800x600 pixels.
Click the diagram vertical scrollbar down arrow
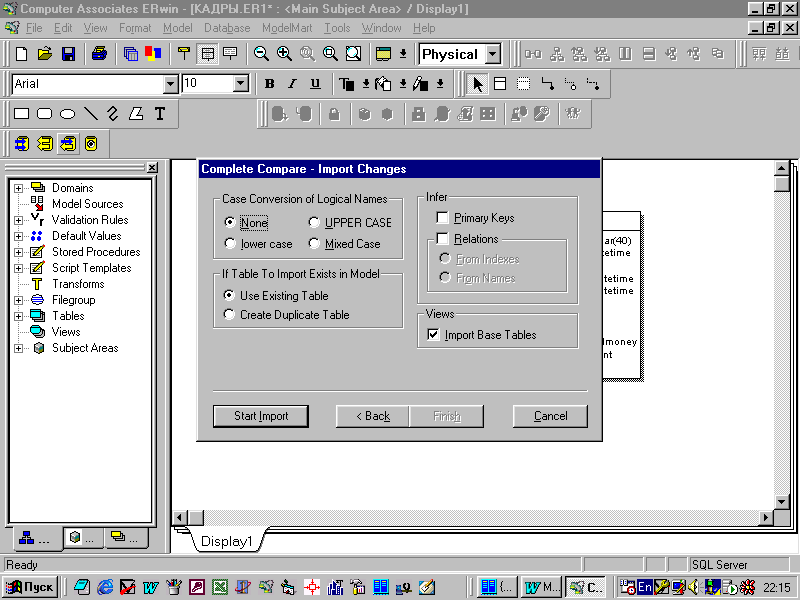click(x=782, y=502)
